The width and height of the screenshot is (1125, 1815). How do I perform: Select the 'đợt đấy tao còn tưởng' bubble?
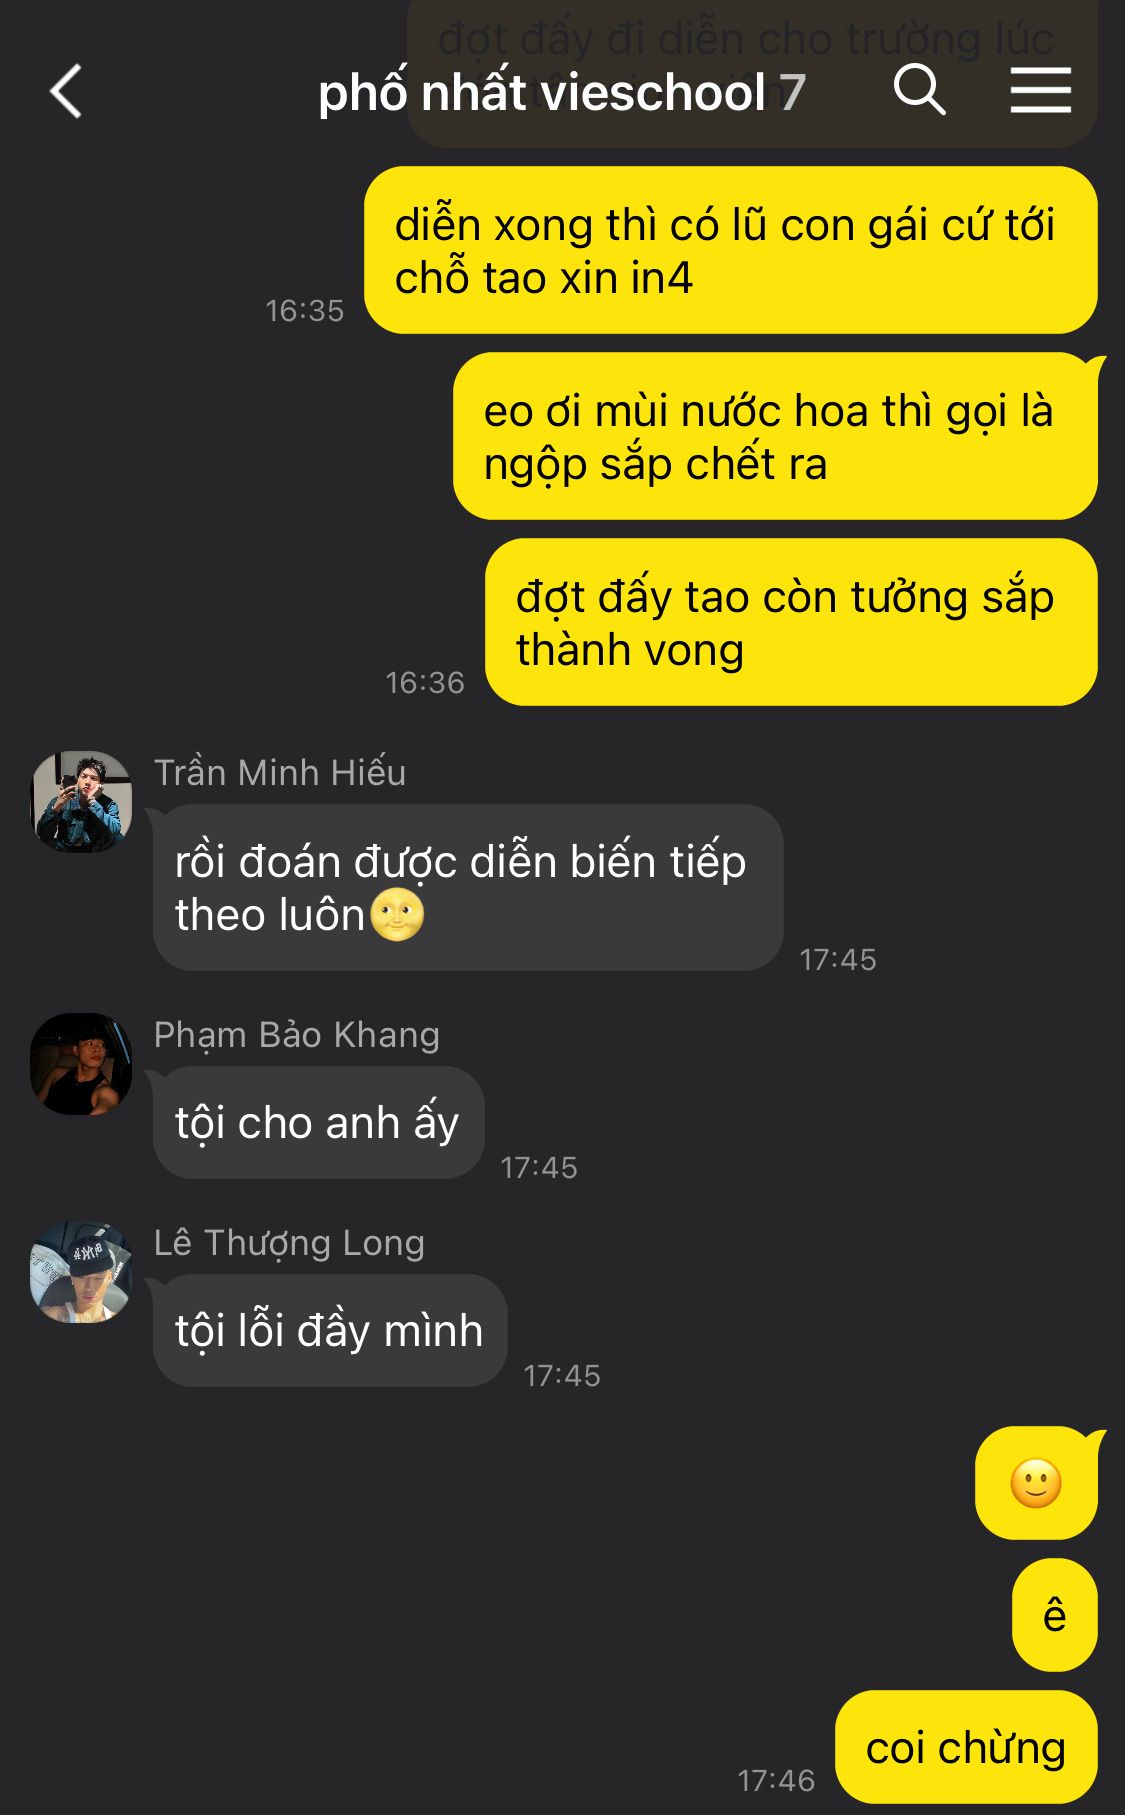[791, 622]
